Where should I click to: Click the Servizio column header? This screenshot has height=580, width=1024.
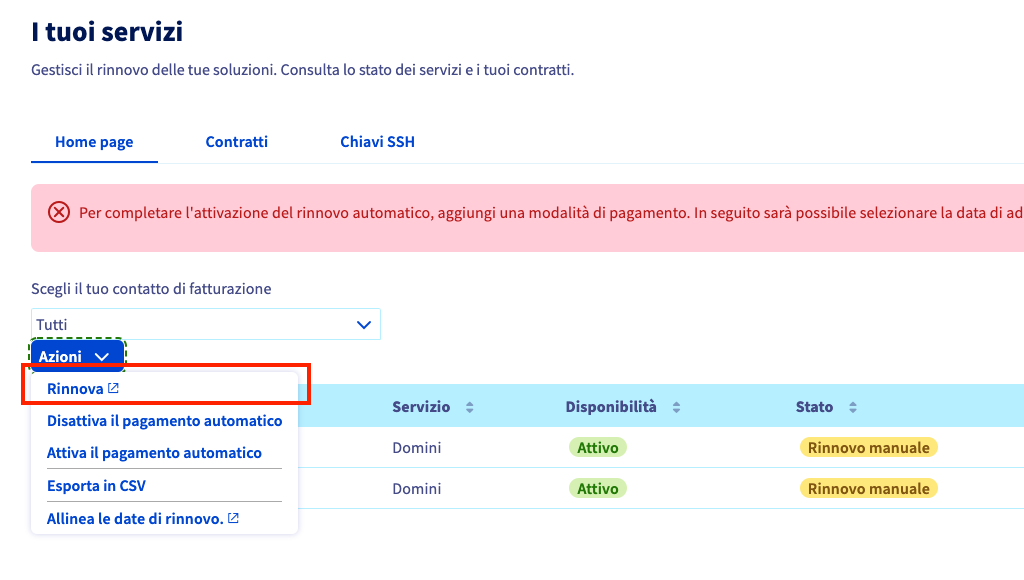(x=421, y=407)
